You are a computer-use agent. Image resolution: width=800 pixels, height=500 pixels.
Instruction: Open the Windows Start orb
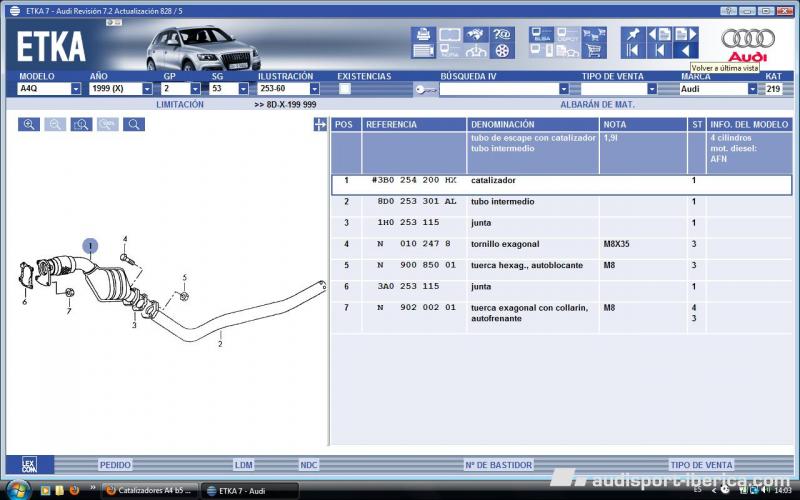[x=17, y=490]
